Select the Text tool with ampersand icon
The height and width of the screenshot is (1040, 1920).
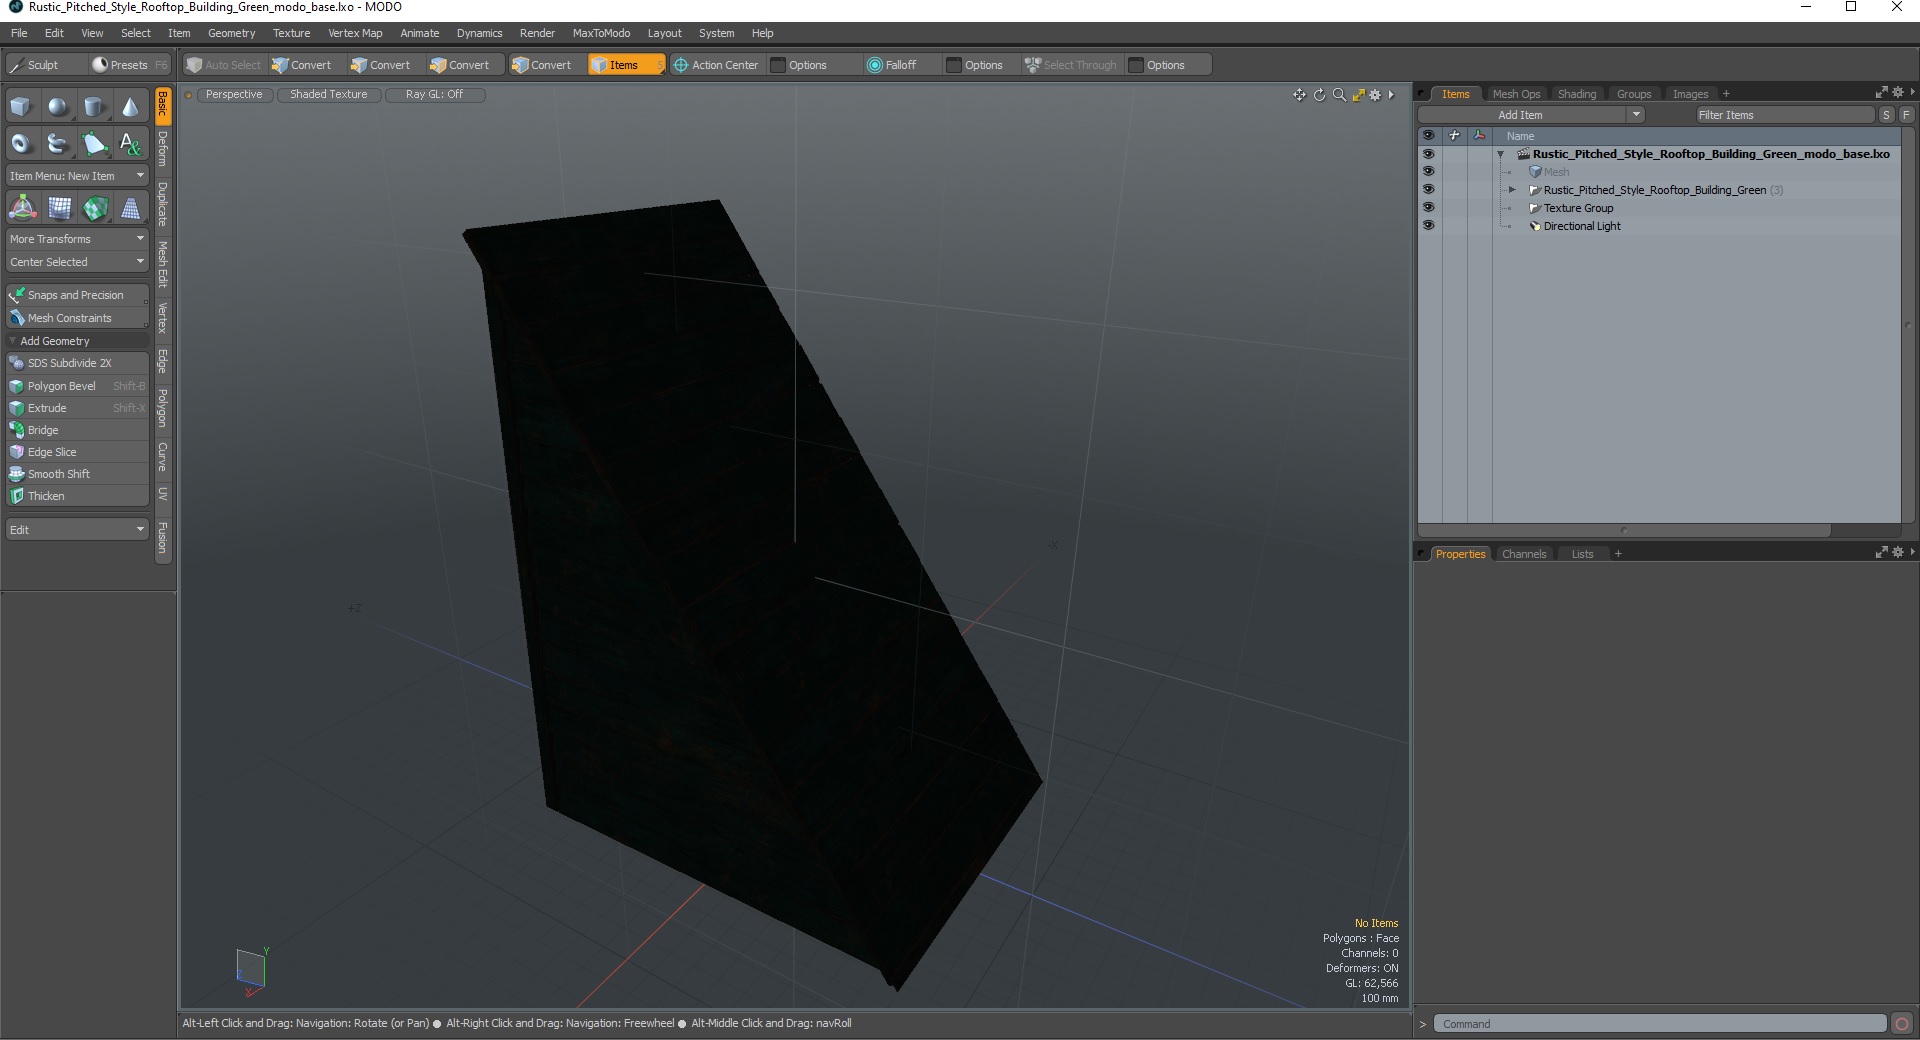click(x=130, y=144)
